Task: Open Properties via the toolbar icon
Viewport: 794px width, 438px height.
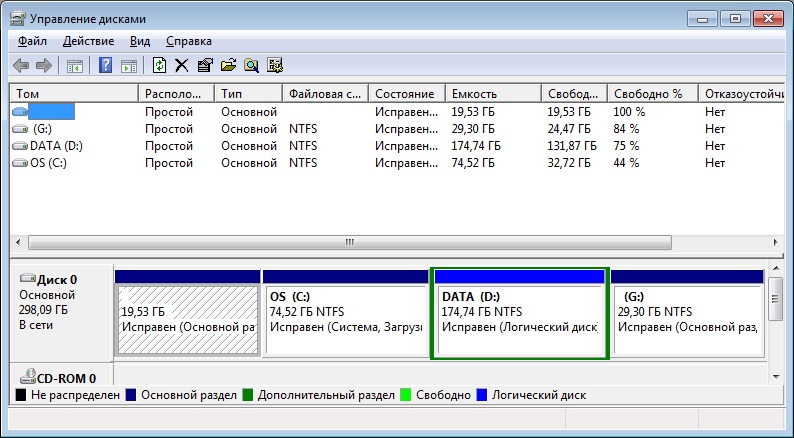Action: [205, 65]
